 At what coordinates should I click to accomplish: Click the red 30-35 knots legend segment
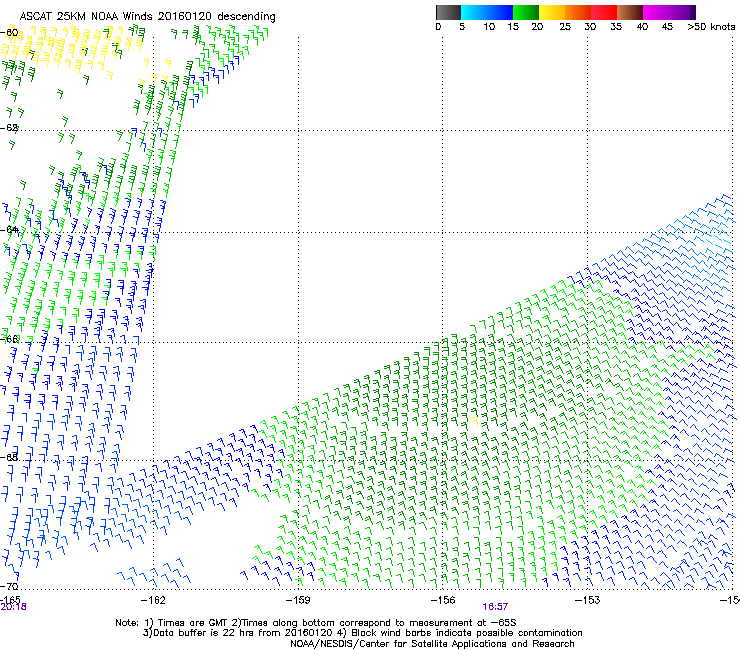(604, 12)
